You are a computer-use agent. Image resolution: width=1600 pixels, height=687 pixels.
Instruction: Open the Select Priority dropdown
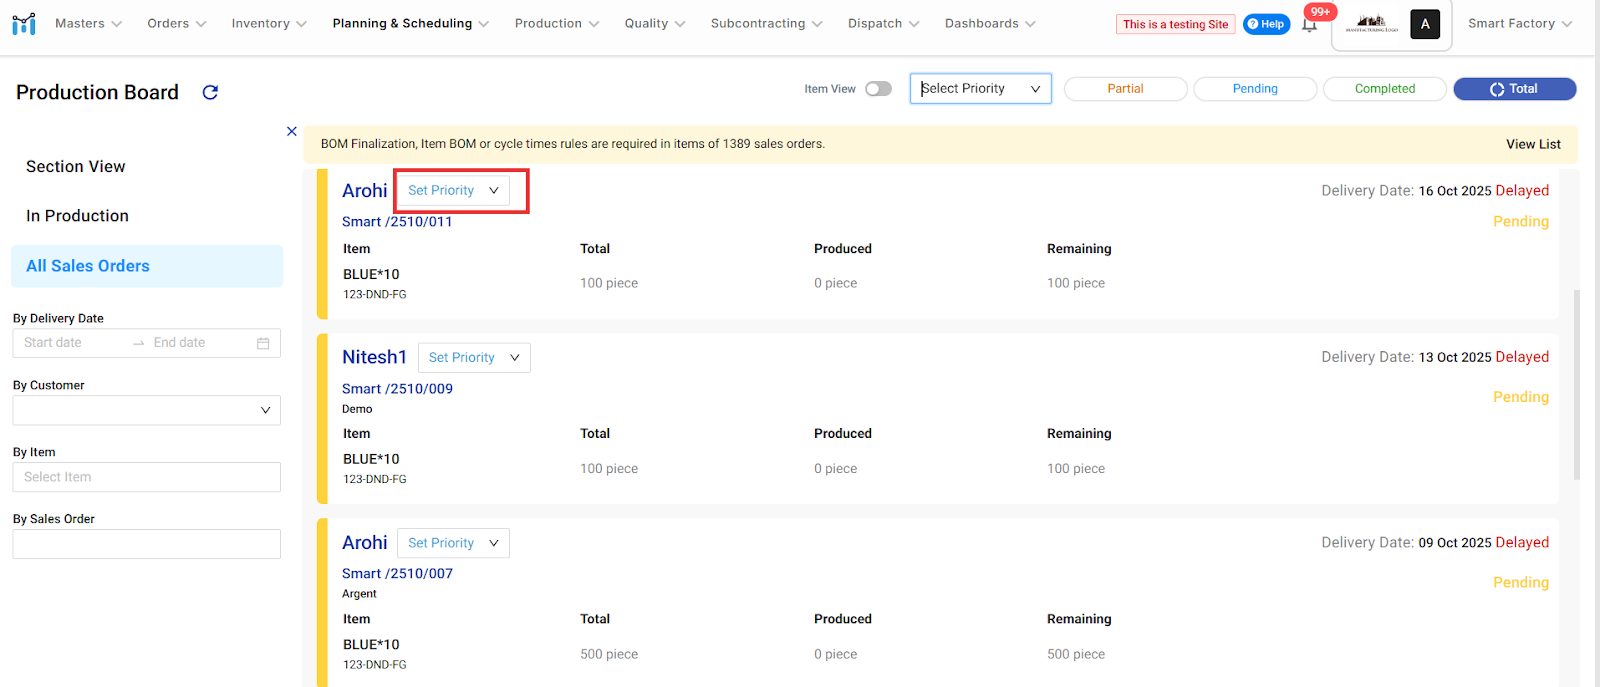[980, 89]
